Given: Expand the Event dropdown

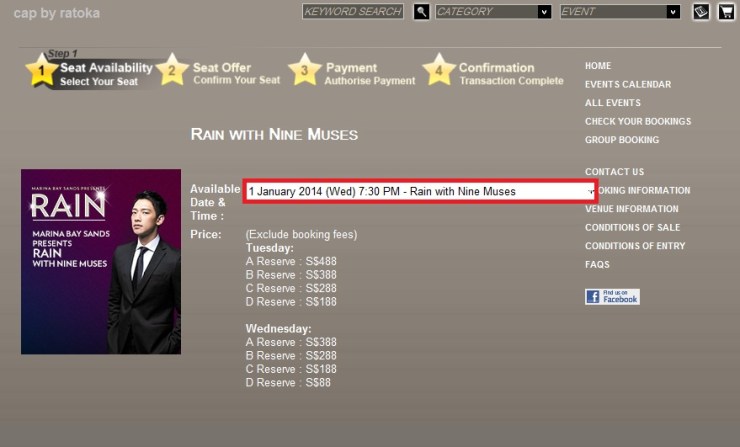Looking at the screenshot, I should tap(619, 12).
